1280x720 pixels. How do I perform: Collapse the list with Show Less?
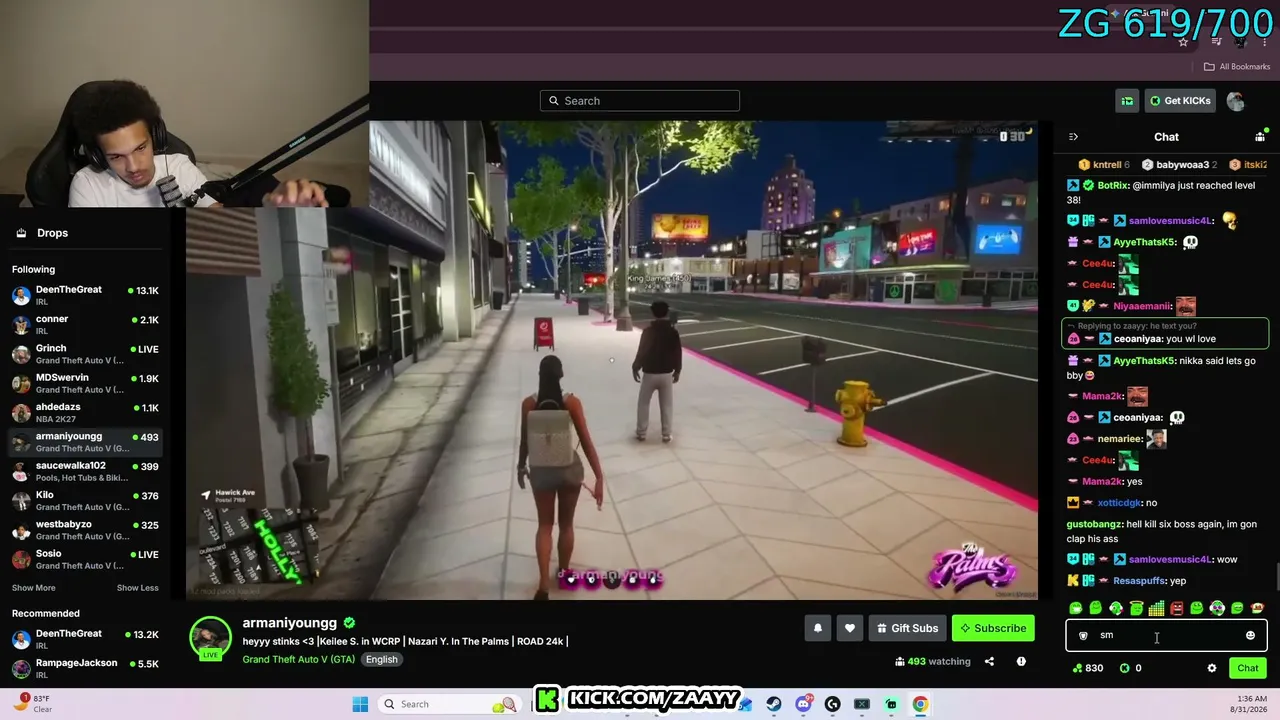point(138,588)
